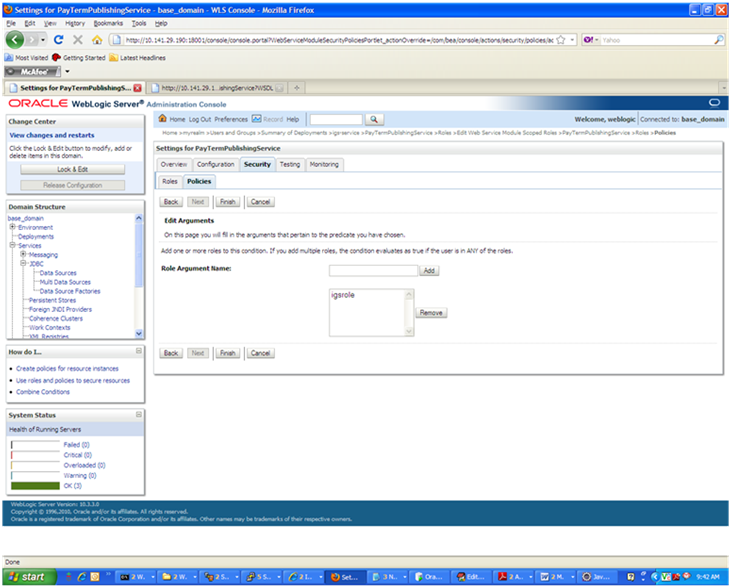Click the Lock & Edit button
This screenshot has width=730, height=587.
[73, 169]
